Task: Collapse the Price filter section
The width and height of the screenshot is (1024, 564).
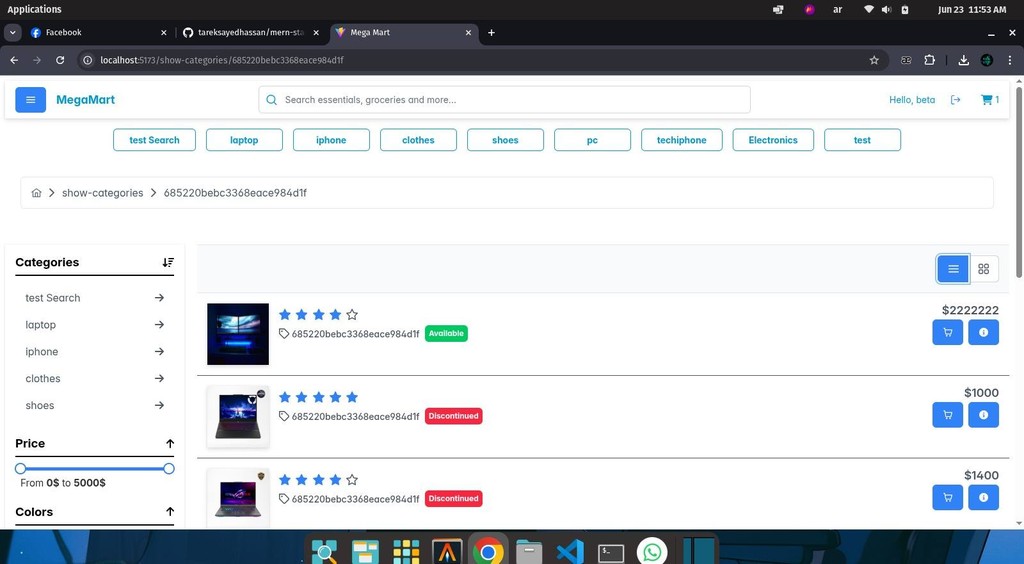Action: (x=170, y=444)
